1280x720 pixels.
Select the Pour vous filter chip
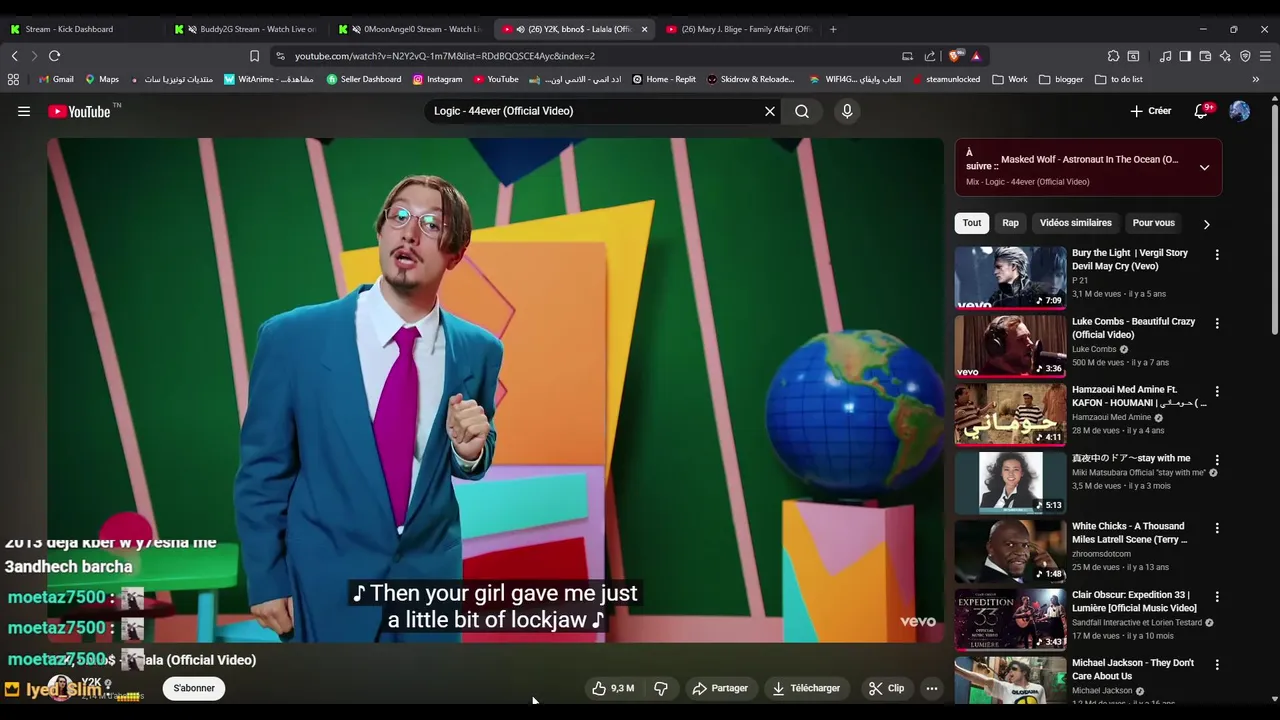click(1154, 223)
